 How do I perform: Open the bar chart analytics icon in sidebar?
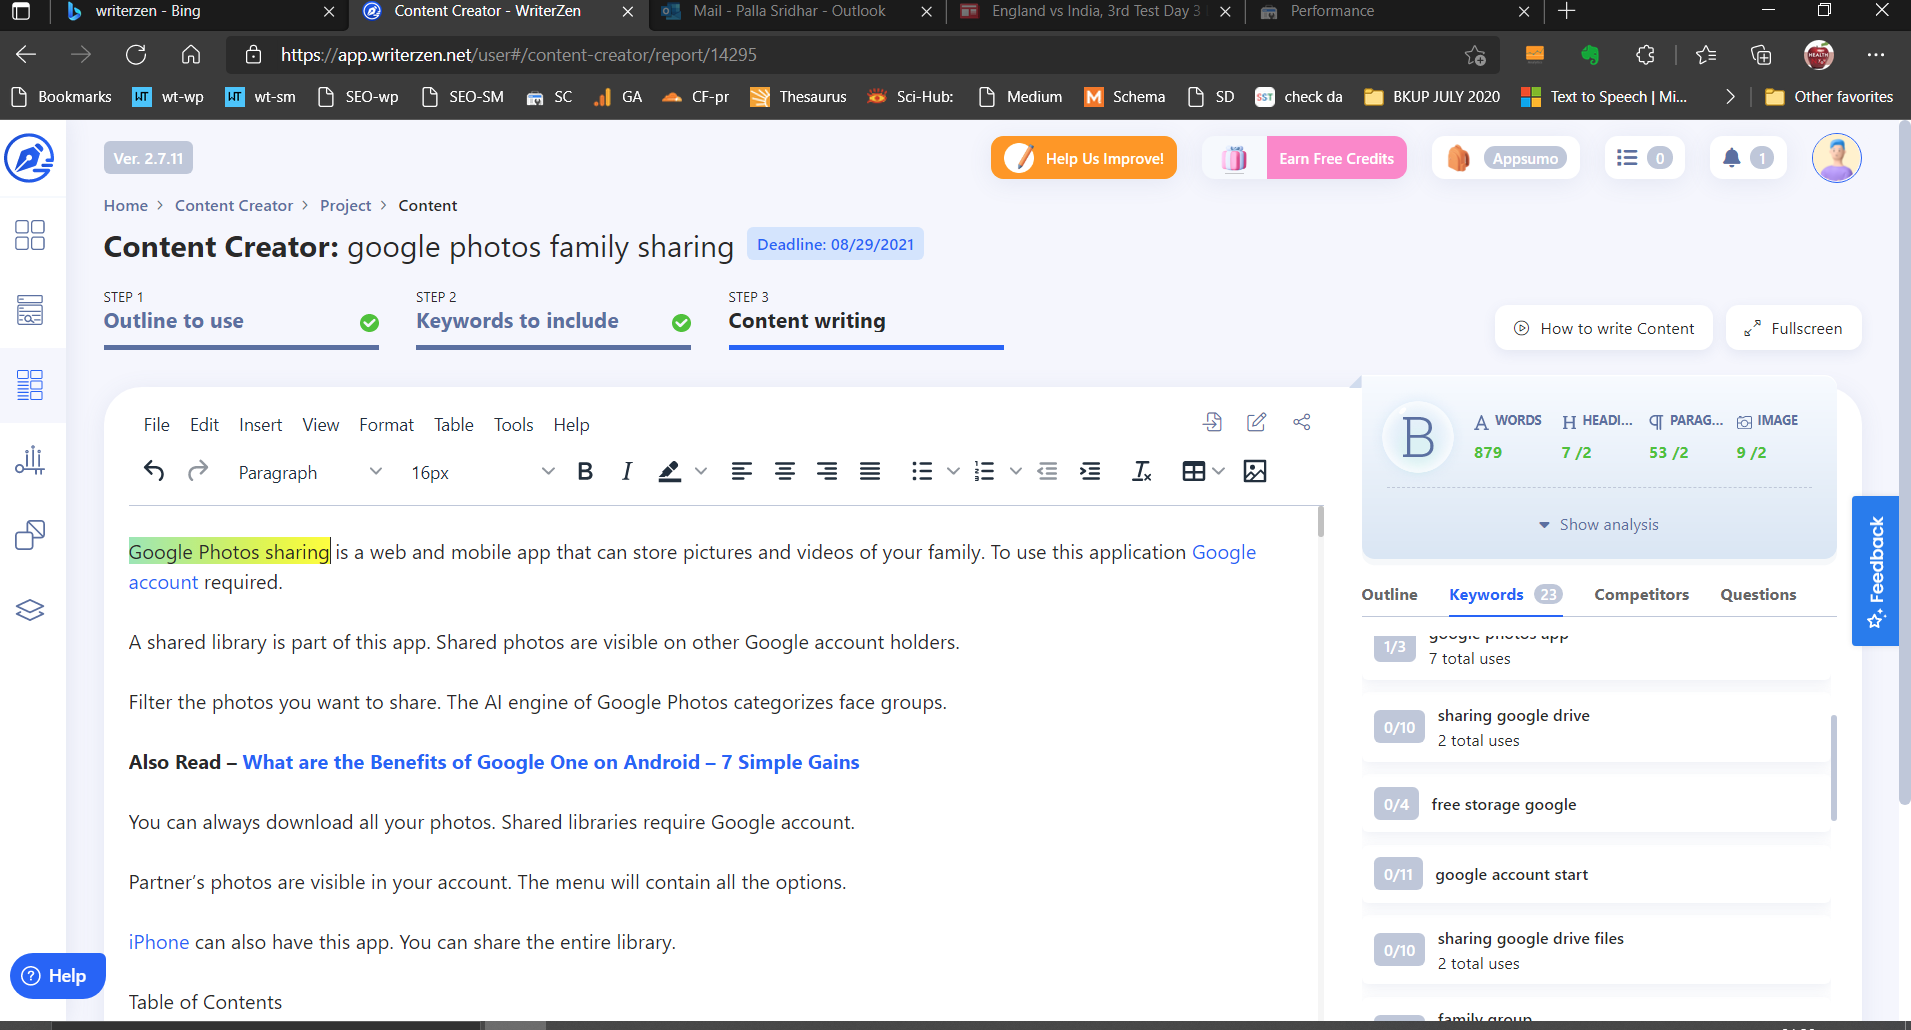[30, 460]
